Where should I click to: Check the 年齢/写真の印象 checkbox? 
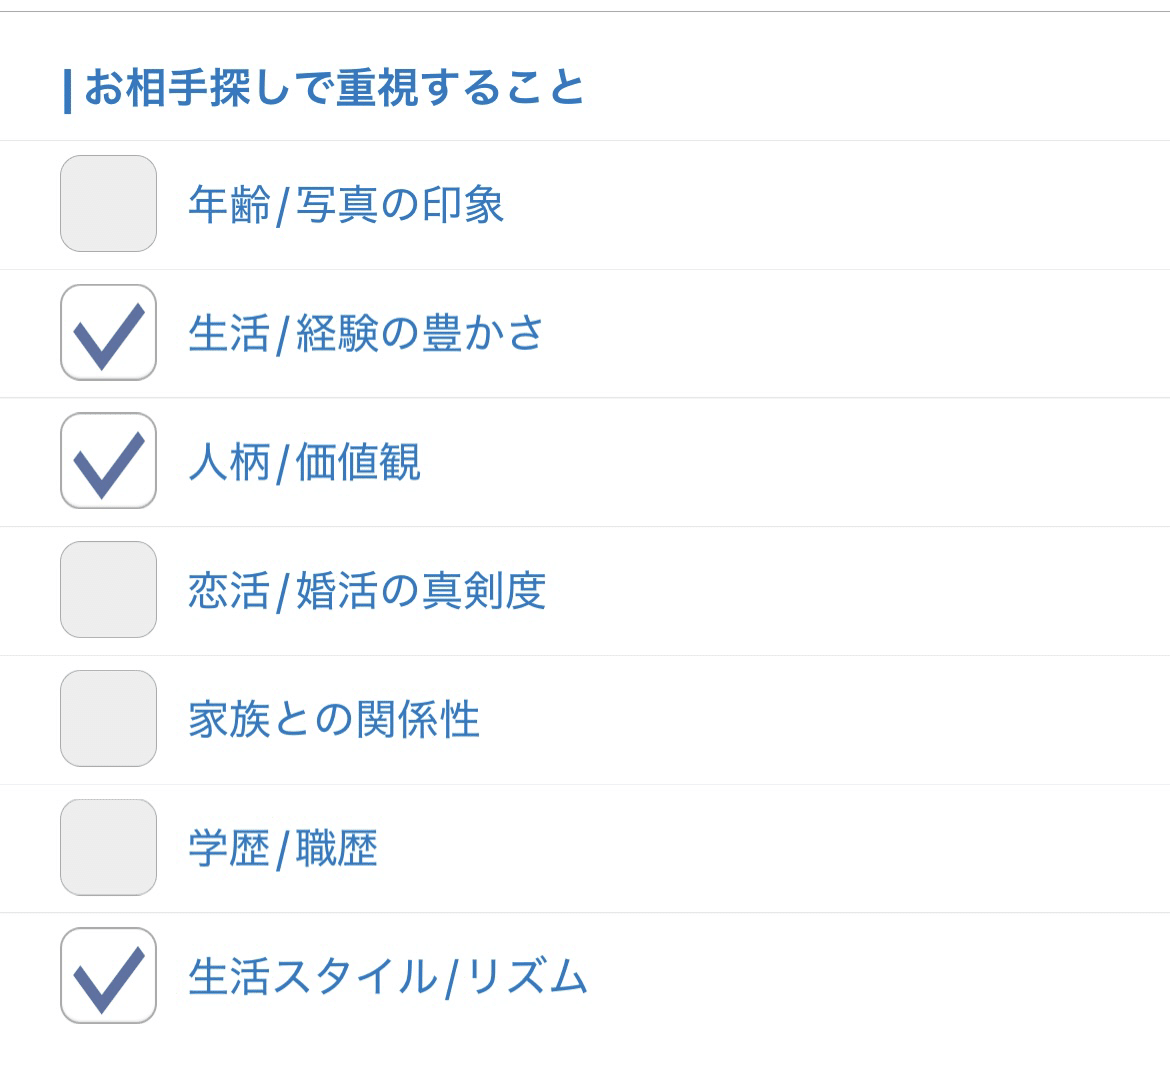pyautogui.click(x=108, y=203)
